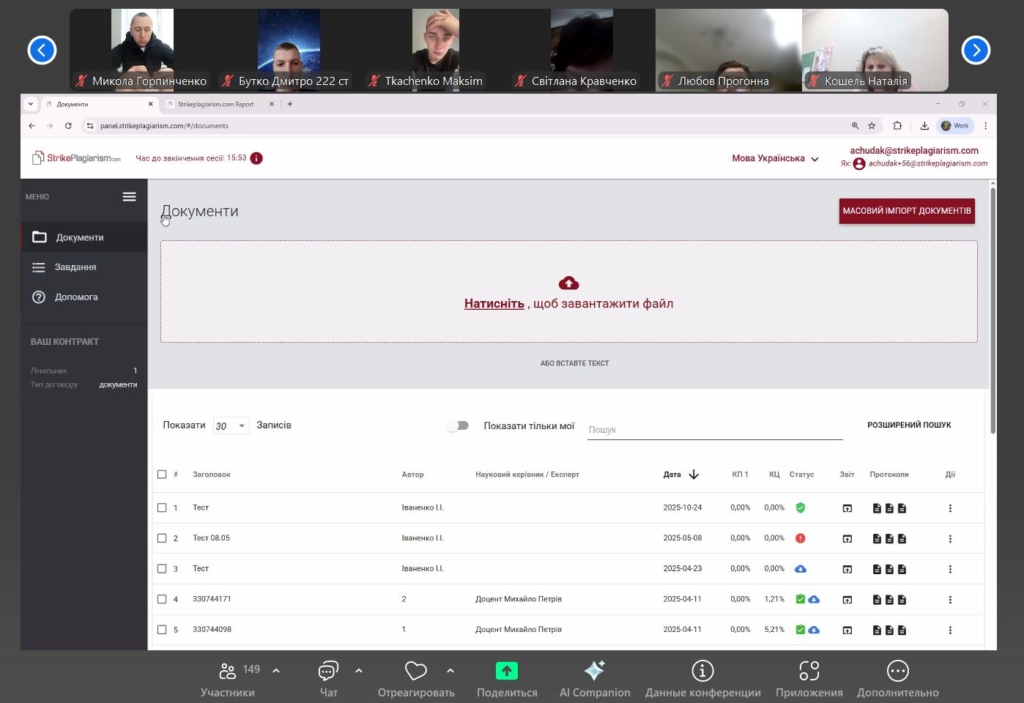Click the МАСОВИЙ ІМПОРТ ДОКУМЕНТІВ button
The width and height of the screenshot is (1024, 703).
pyautogui.click(x=906, y=211)
